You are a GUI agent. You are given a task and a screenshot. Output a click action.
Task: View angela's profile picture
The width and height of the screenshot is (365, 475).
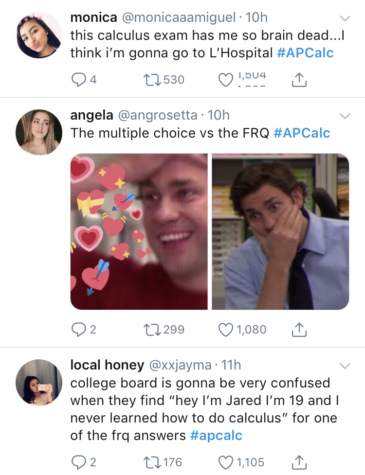pyautogui.click(x=39, y=132)
